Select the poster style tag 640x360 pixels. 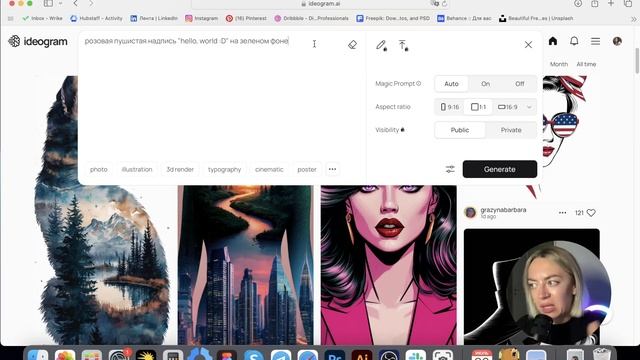307,169
